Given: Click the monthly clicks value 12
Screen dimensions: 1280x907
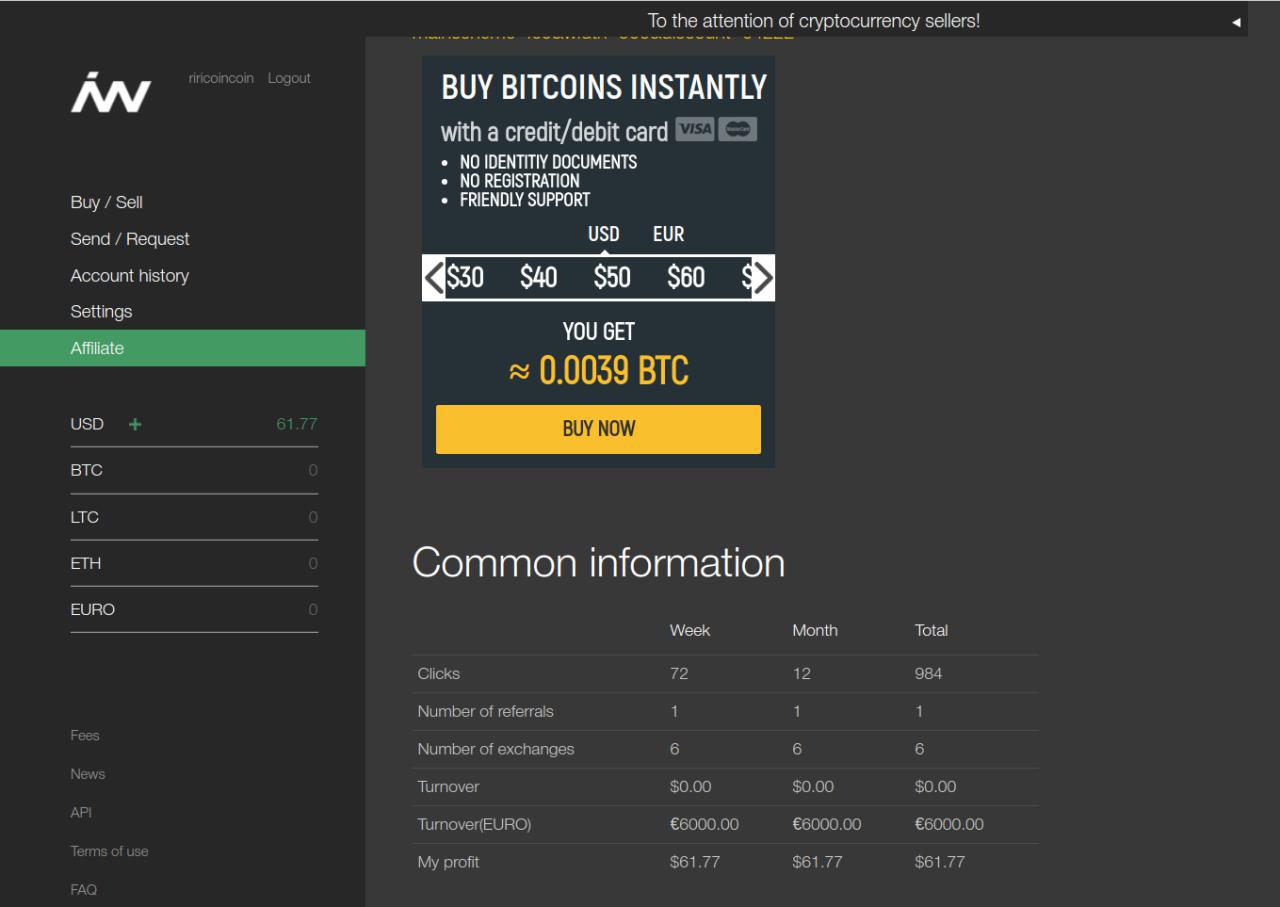Looking at the screenshot, I should click(801, 673).
